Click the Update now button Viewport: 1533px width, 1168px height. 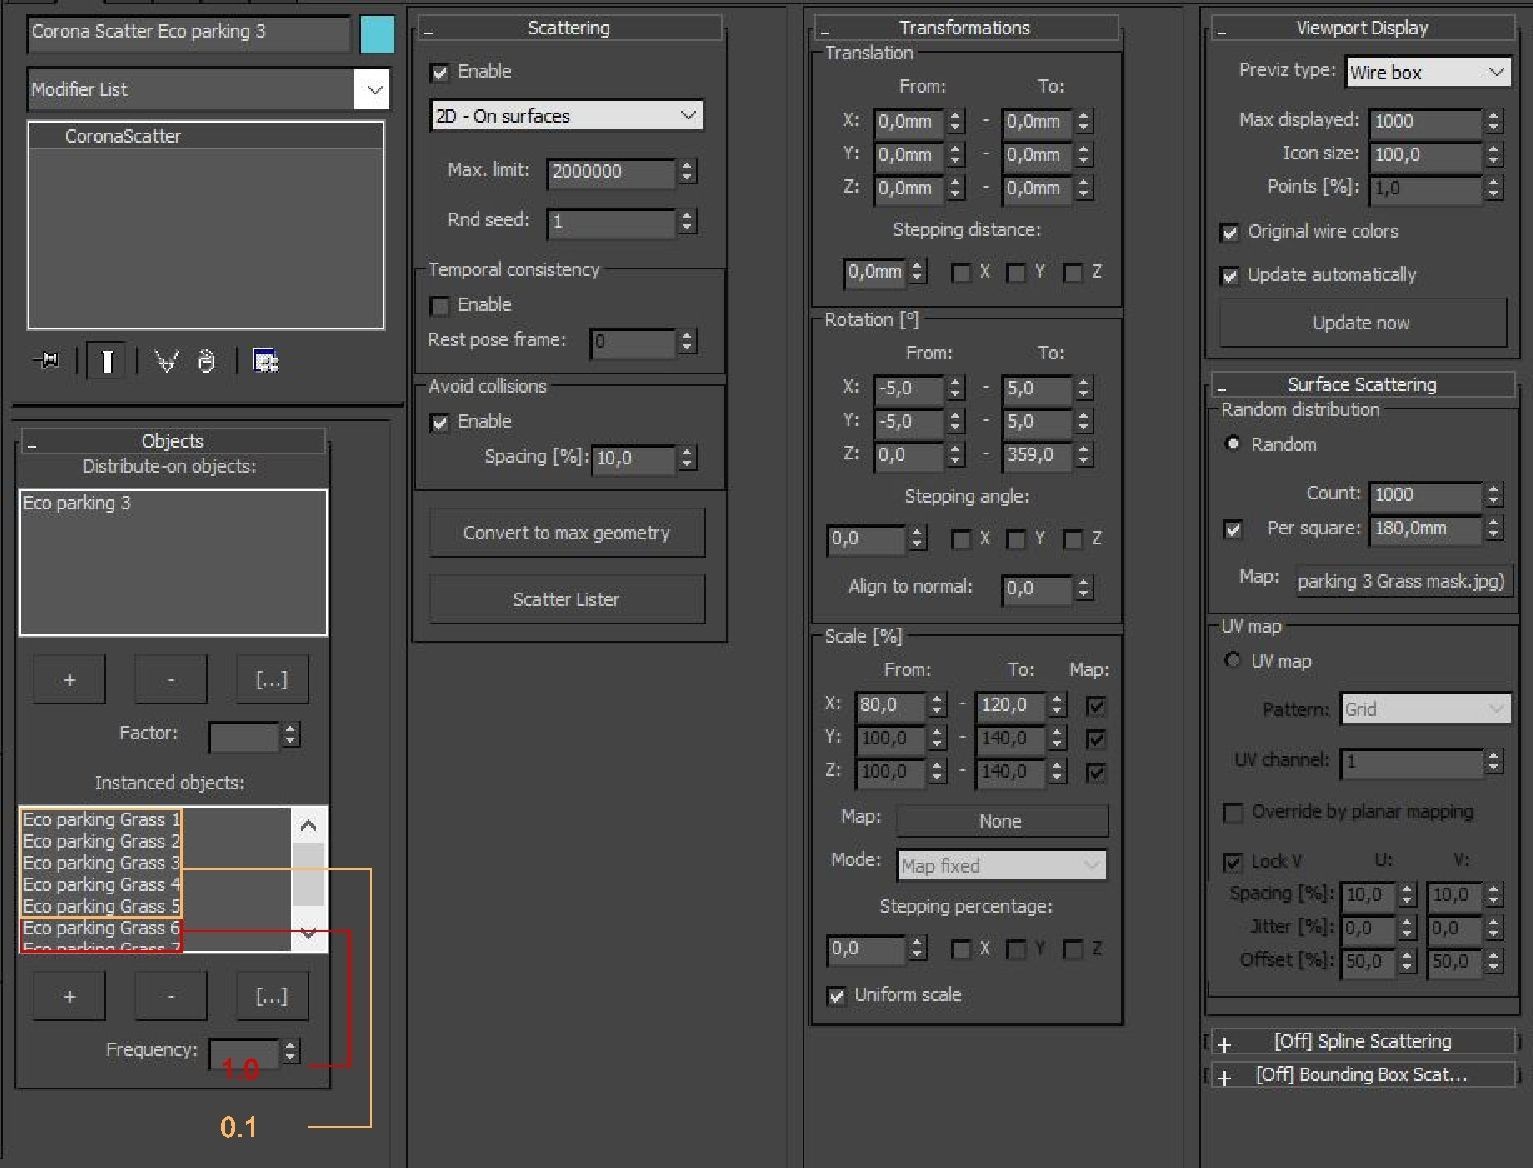(1362, 323)
